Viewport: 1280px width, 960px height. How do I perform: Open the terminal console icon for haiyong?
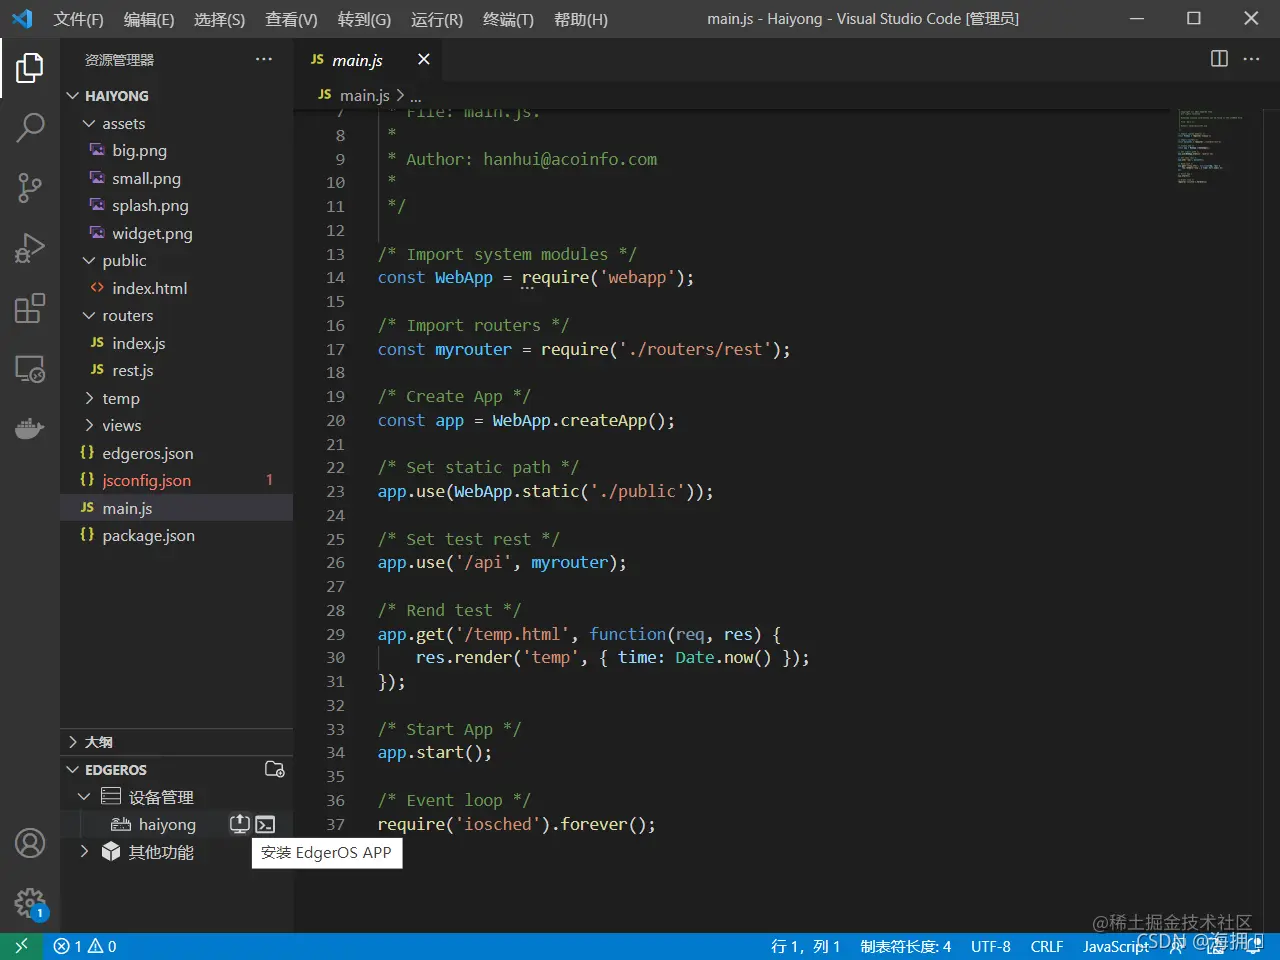click(265, 824)
